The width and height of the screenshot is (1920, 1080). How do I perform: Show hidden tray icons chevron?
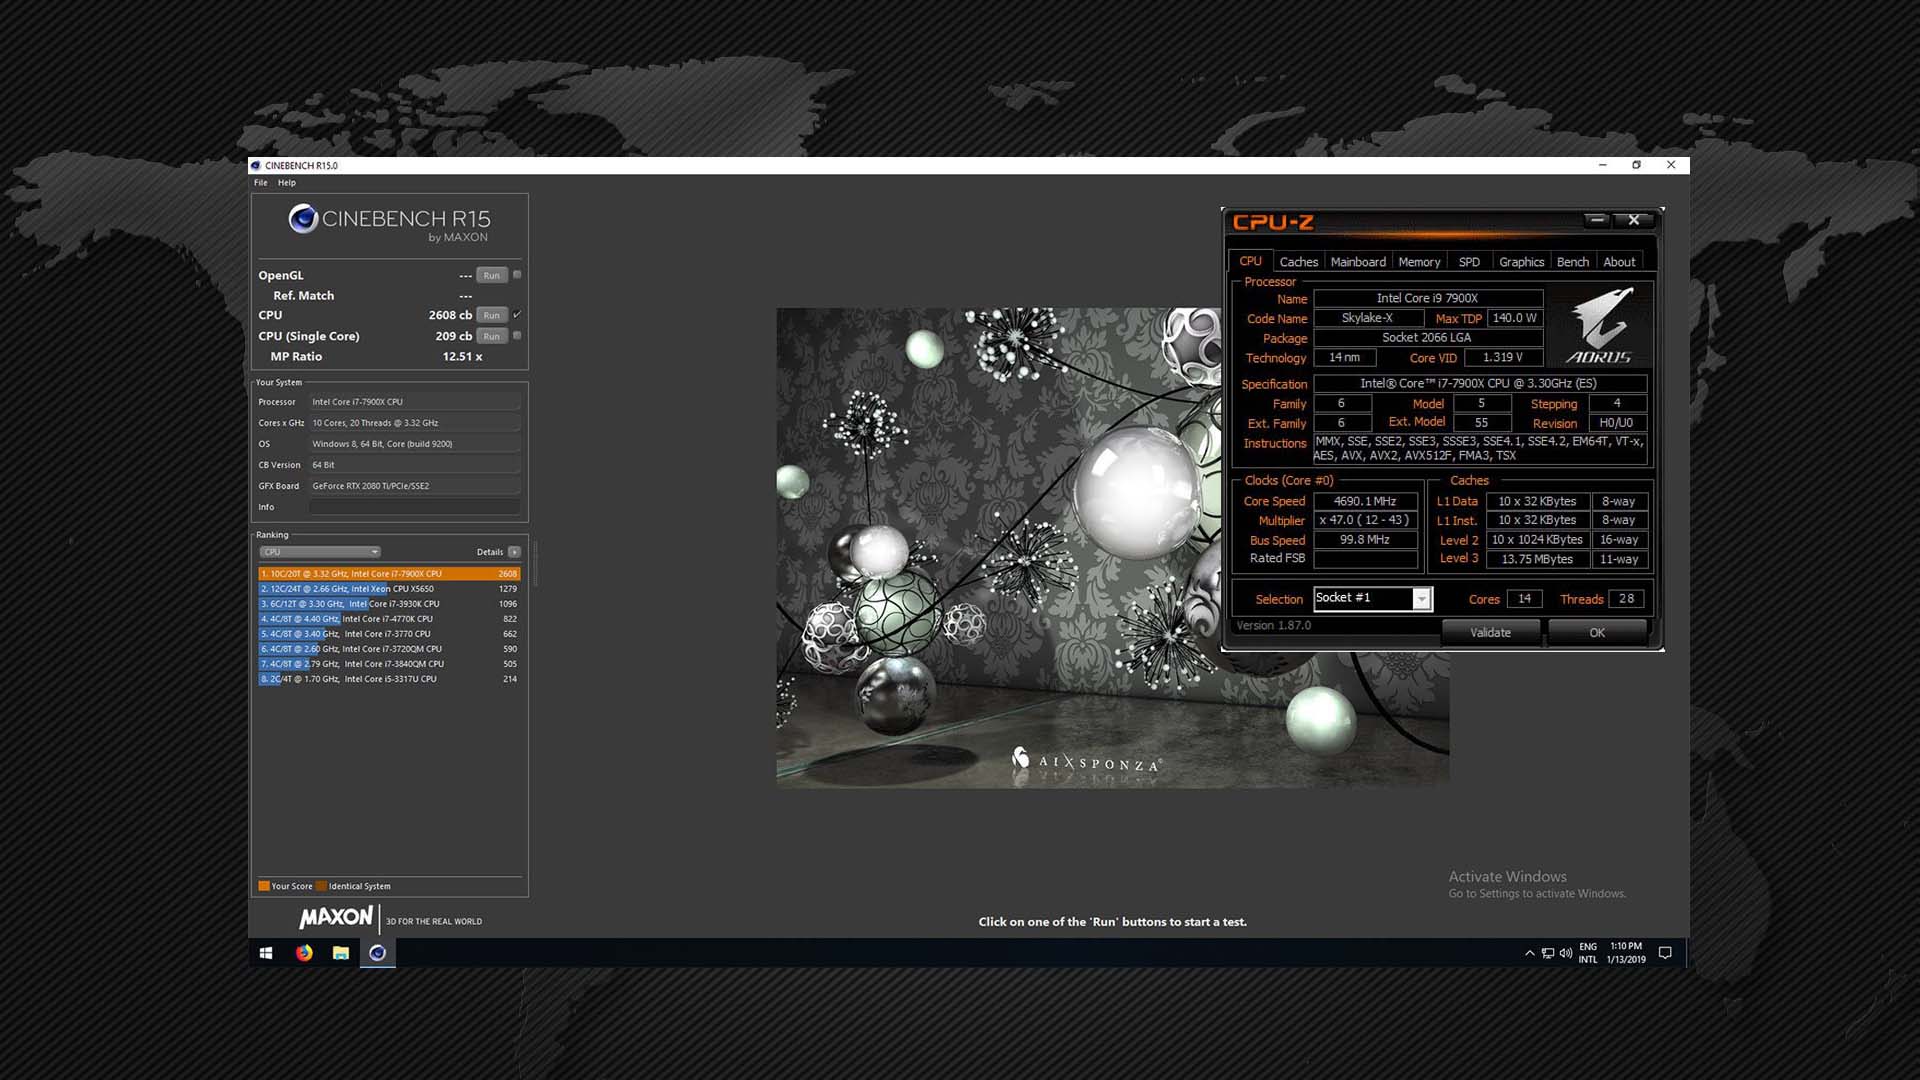[1529, 953]
